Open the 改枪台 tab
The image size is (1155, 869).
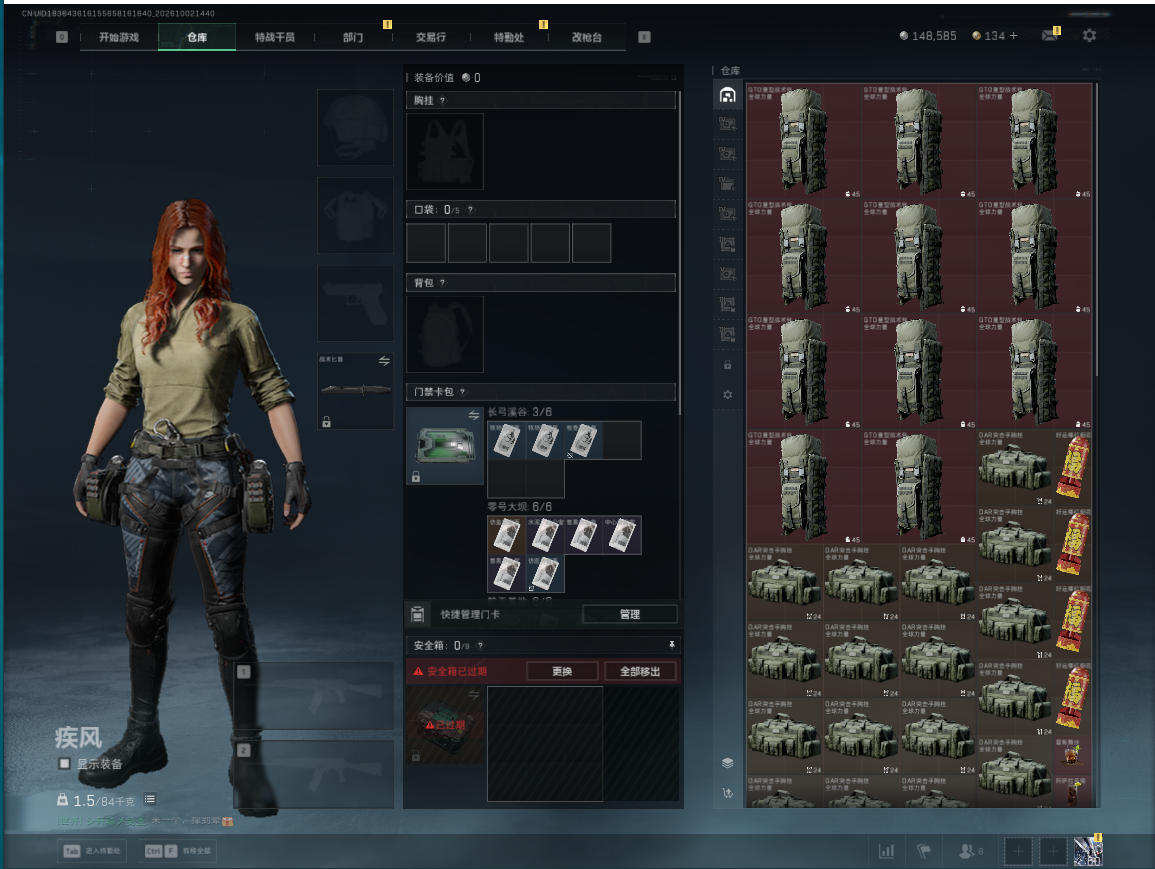(x=587, y=37)
